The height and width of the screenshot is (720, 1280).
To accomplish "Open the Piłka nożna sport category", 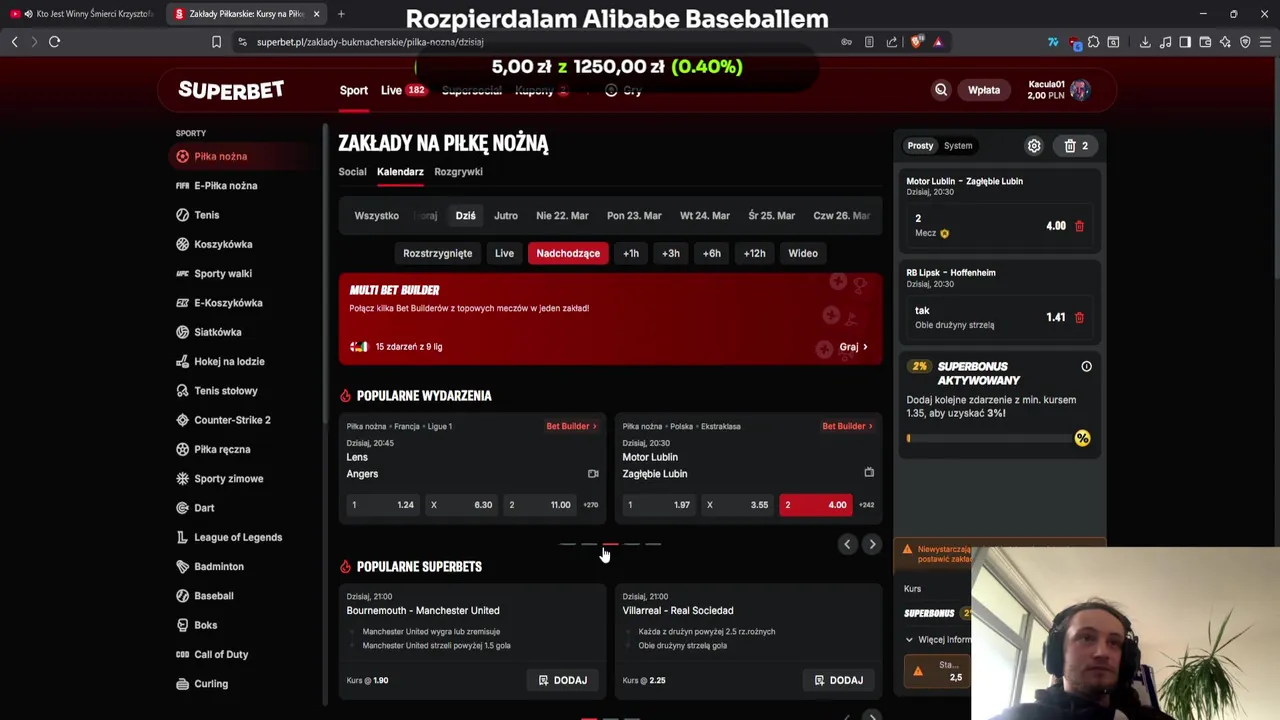I will [244, 156].
